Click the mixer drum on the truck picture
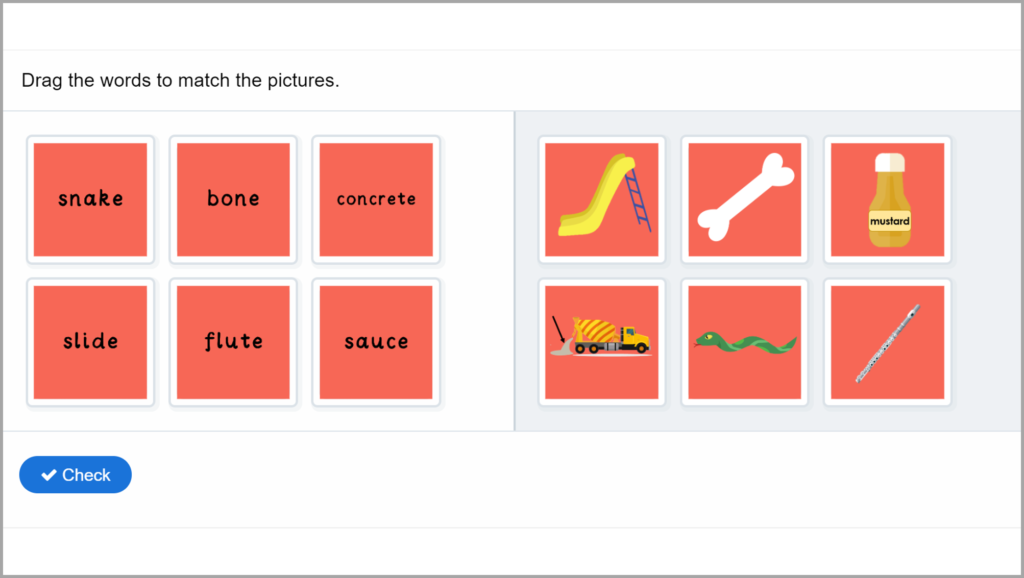Viewport: 1024px width, 578px height. pos(594,330)
